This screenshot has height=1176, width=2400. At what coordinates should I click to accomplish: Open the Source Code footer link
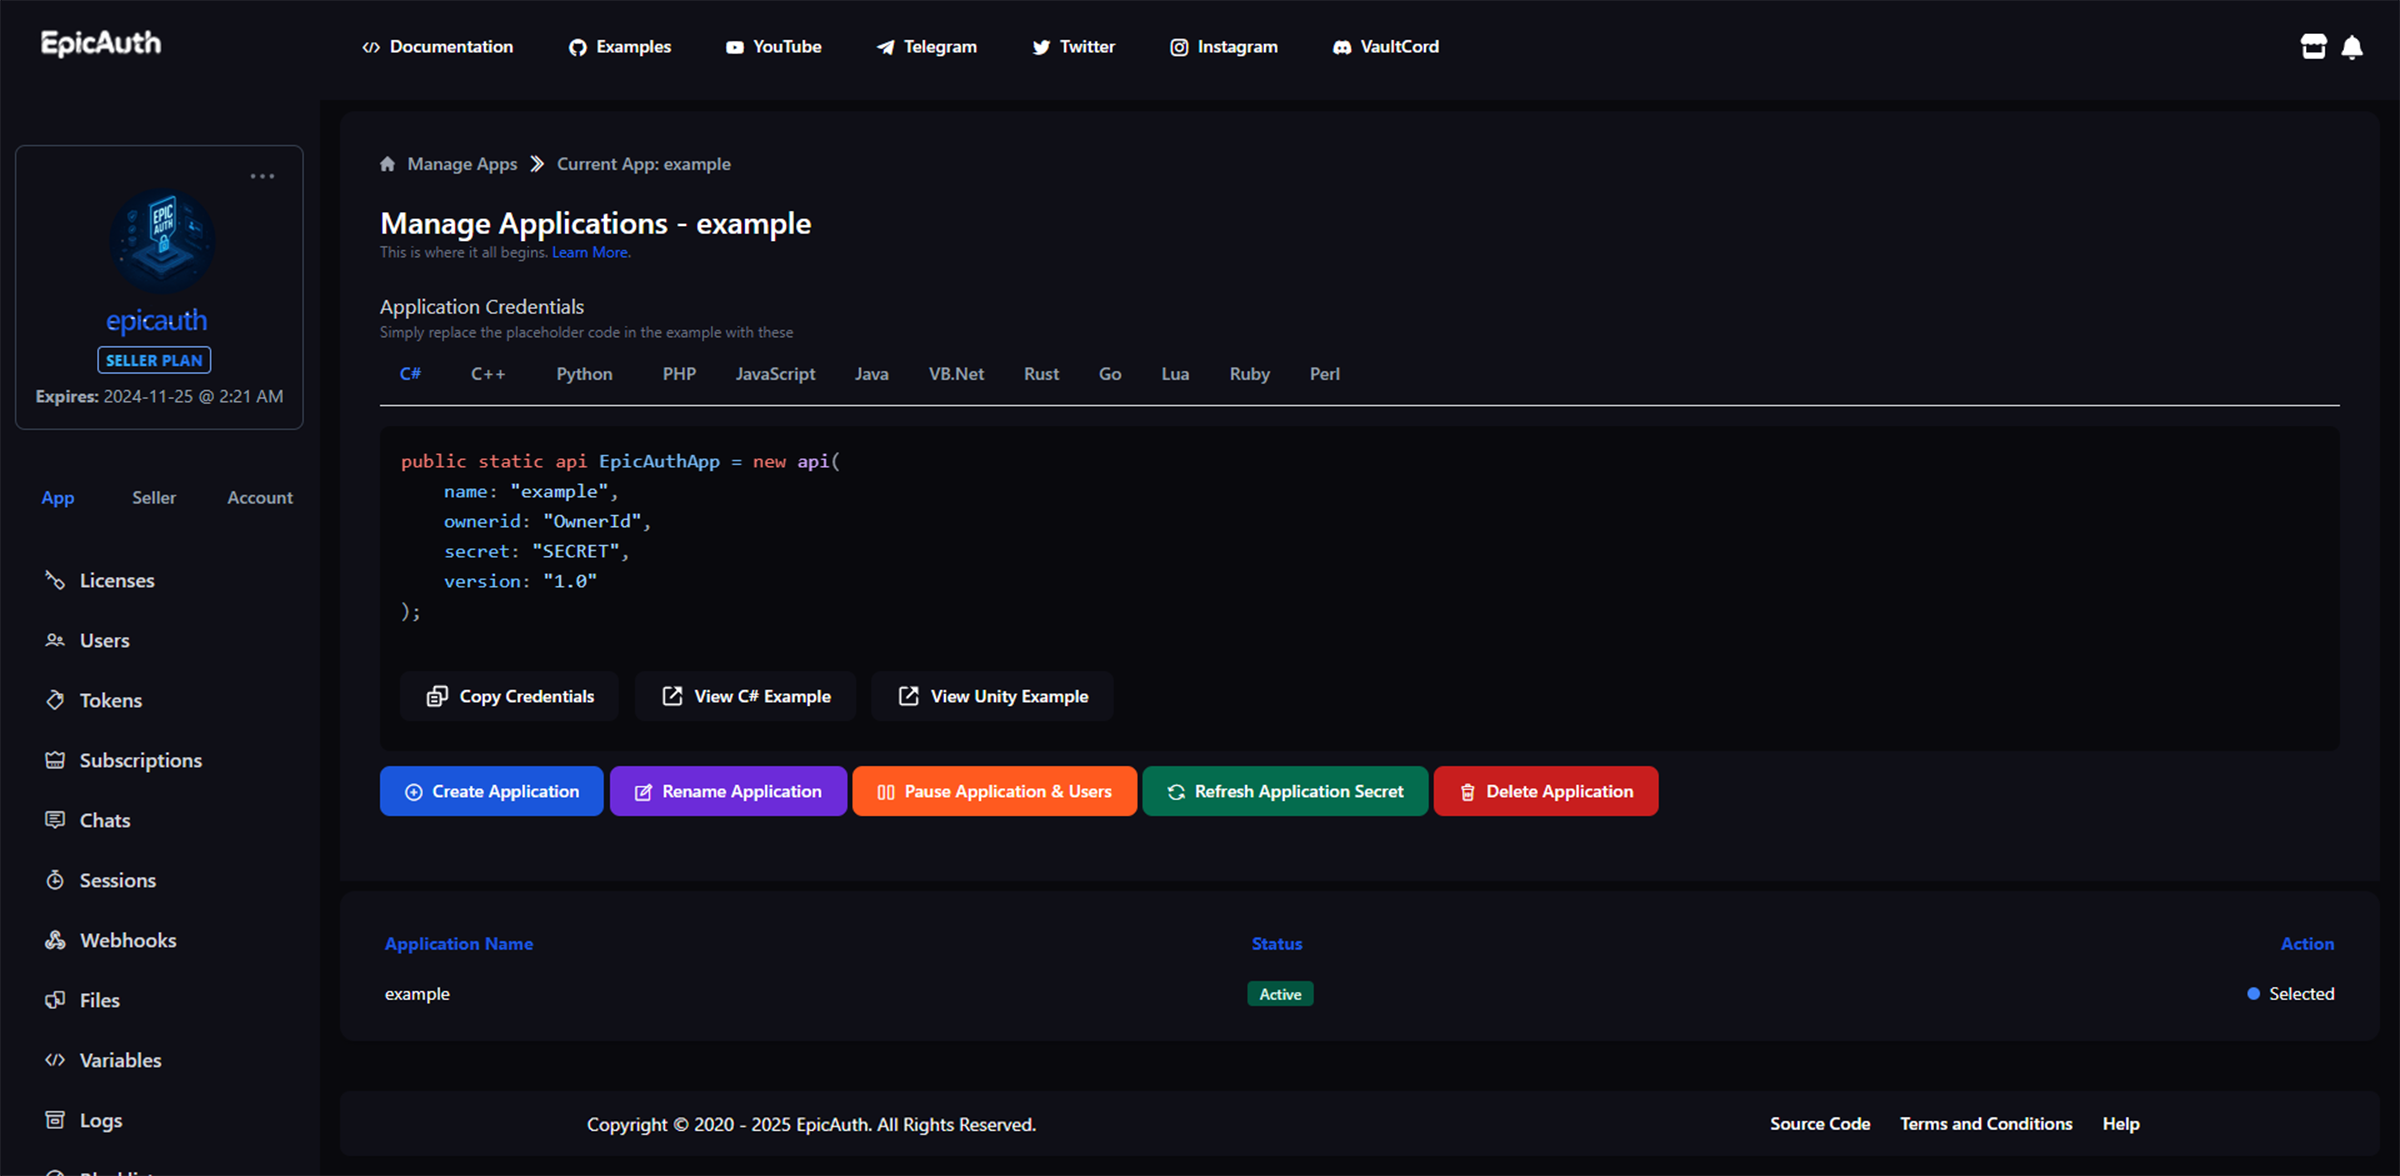click(x=1820, y=1124)
